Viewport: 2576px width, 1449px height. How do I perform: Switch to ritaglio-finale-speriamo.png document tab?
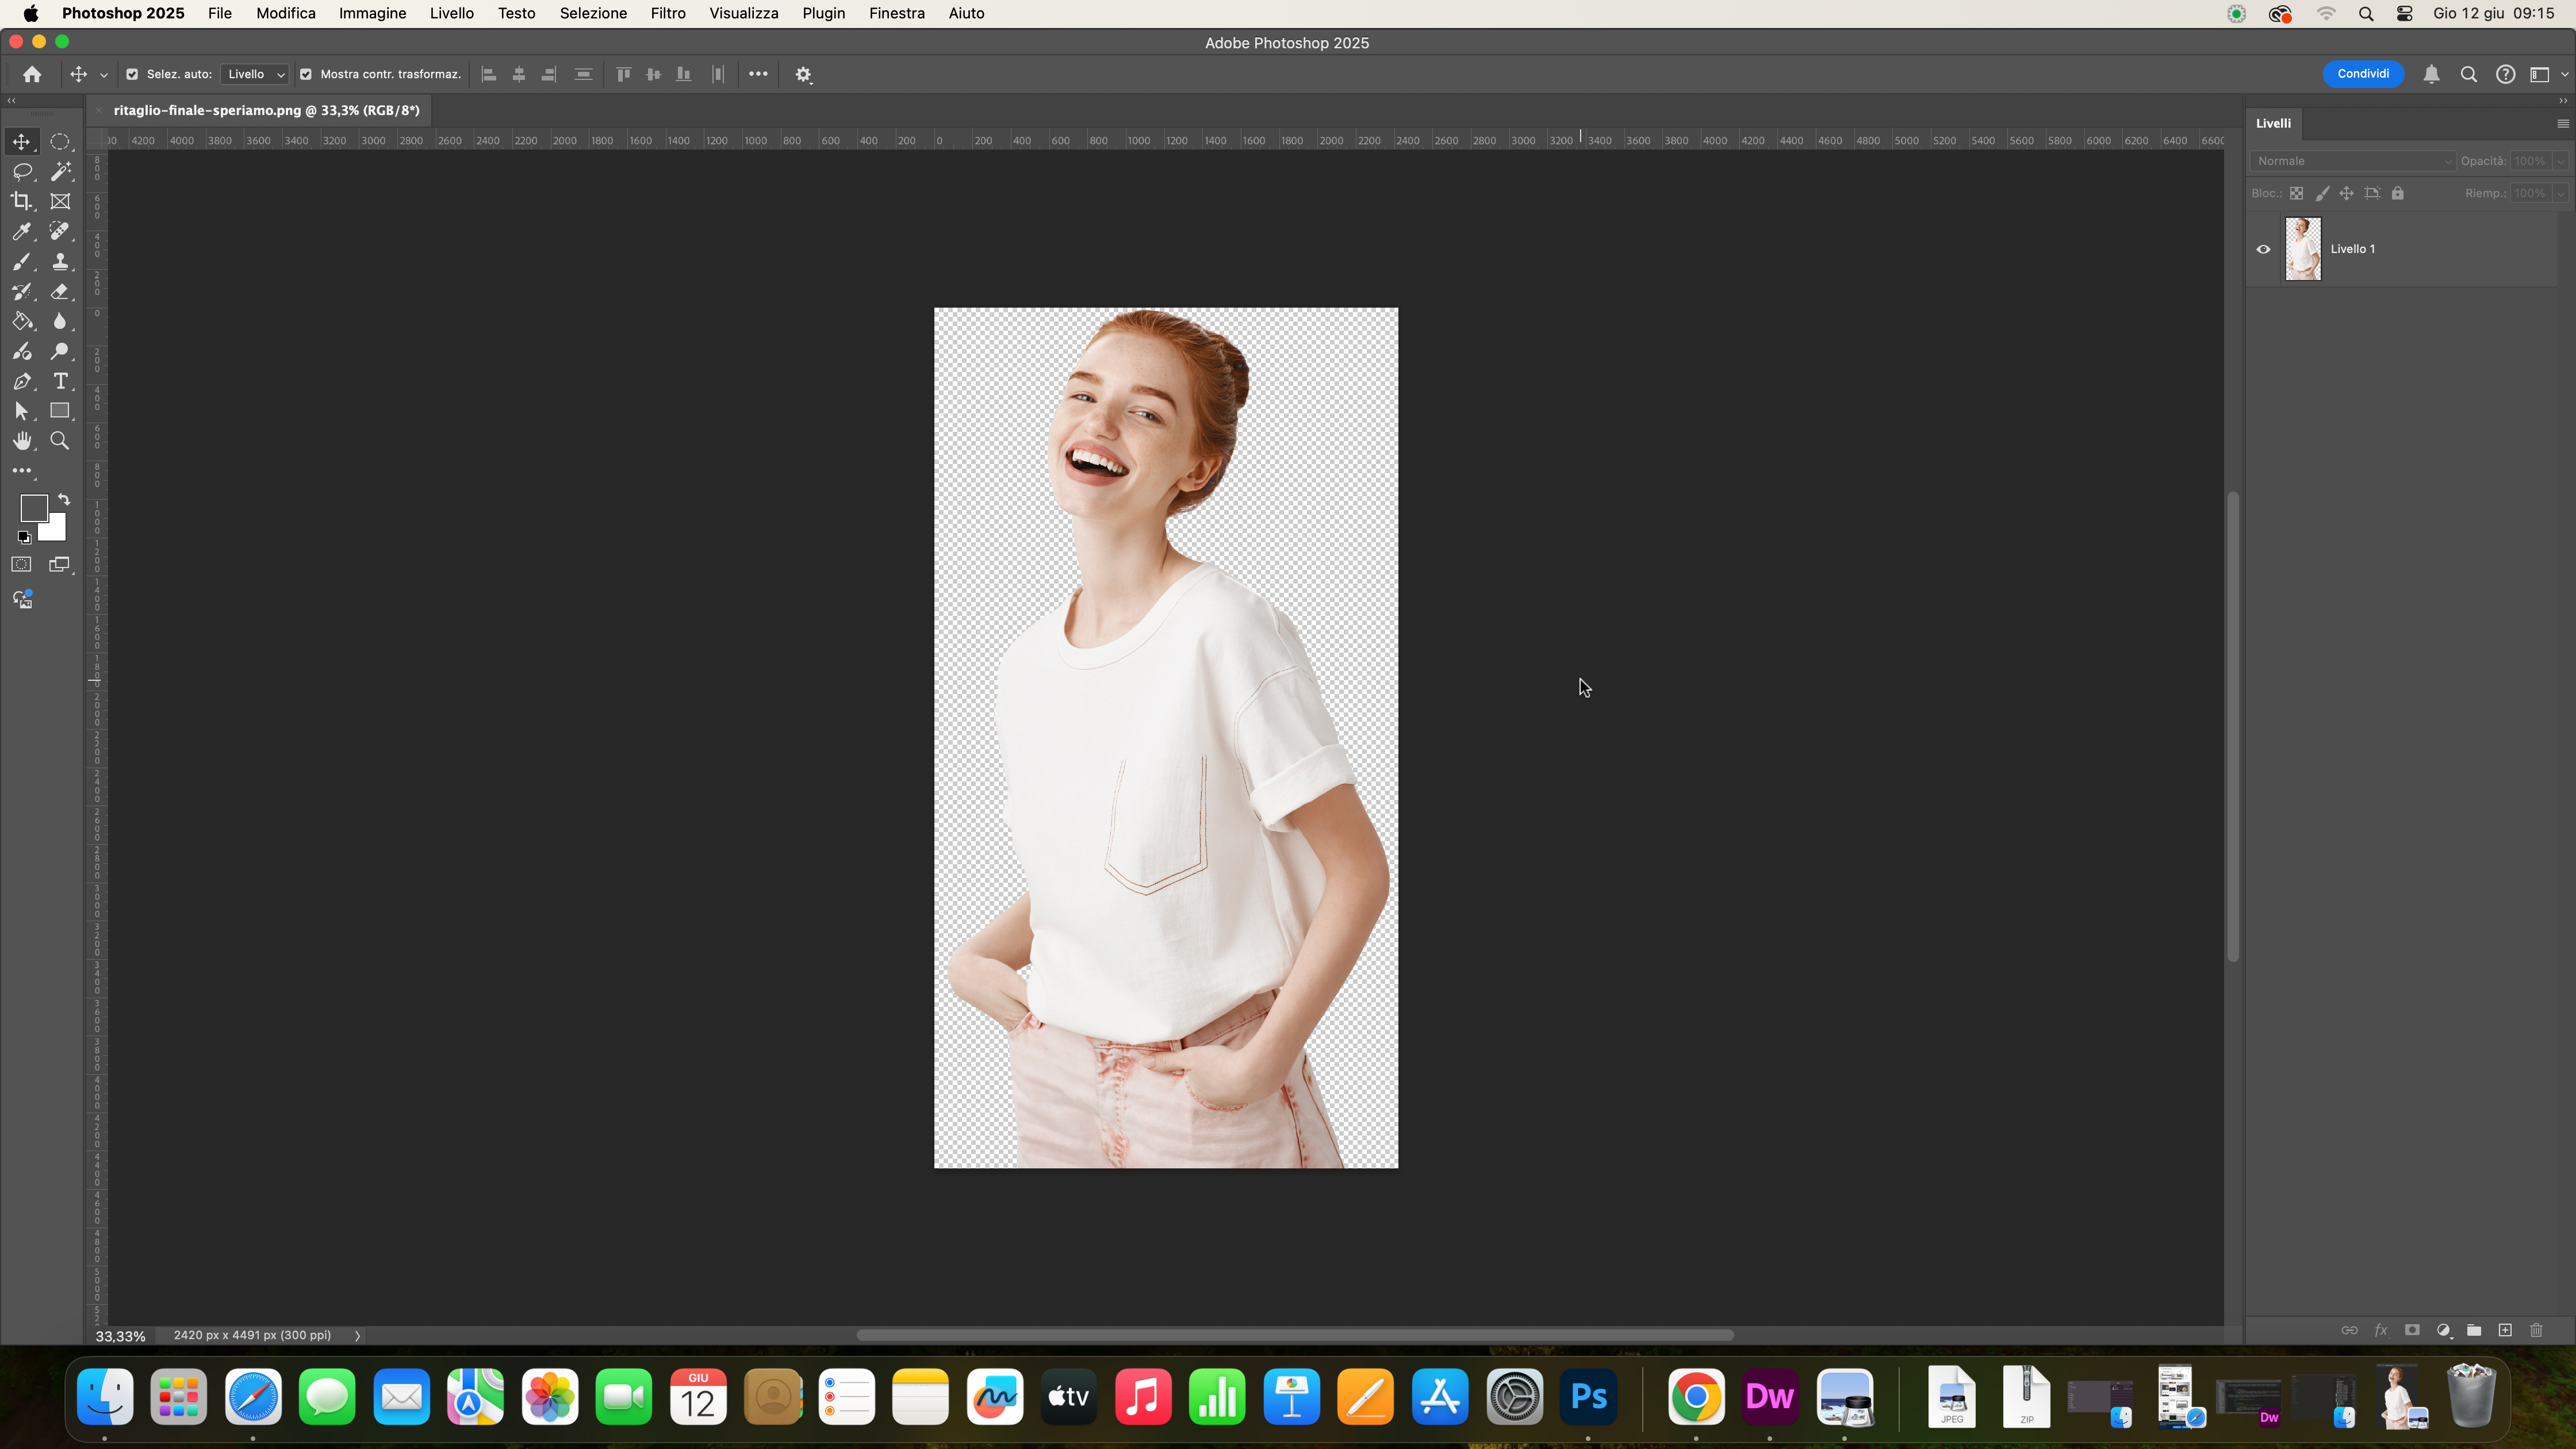266,110
